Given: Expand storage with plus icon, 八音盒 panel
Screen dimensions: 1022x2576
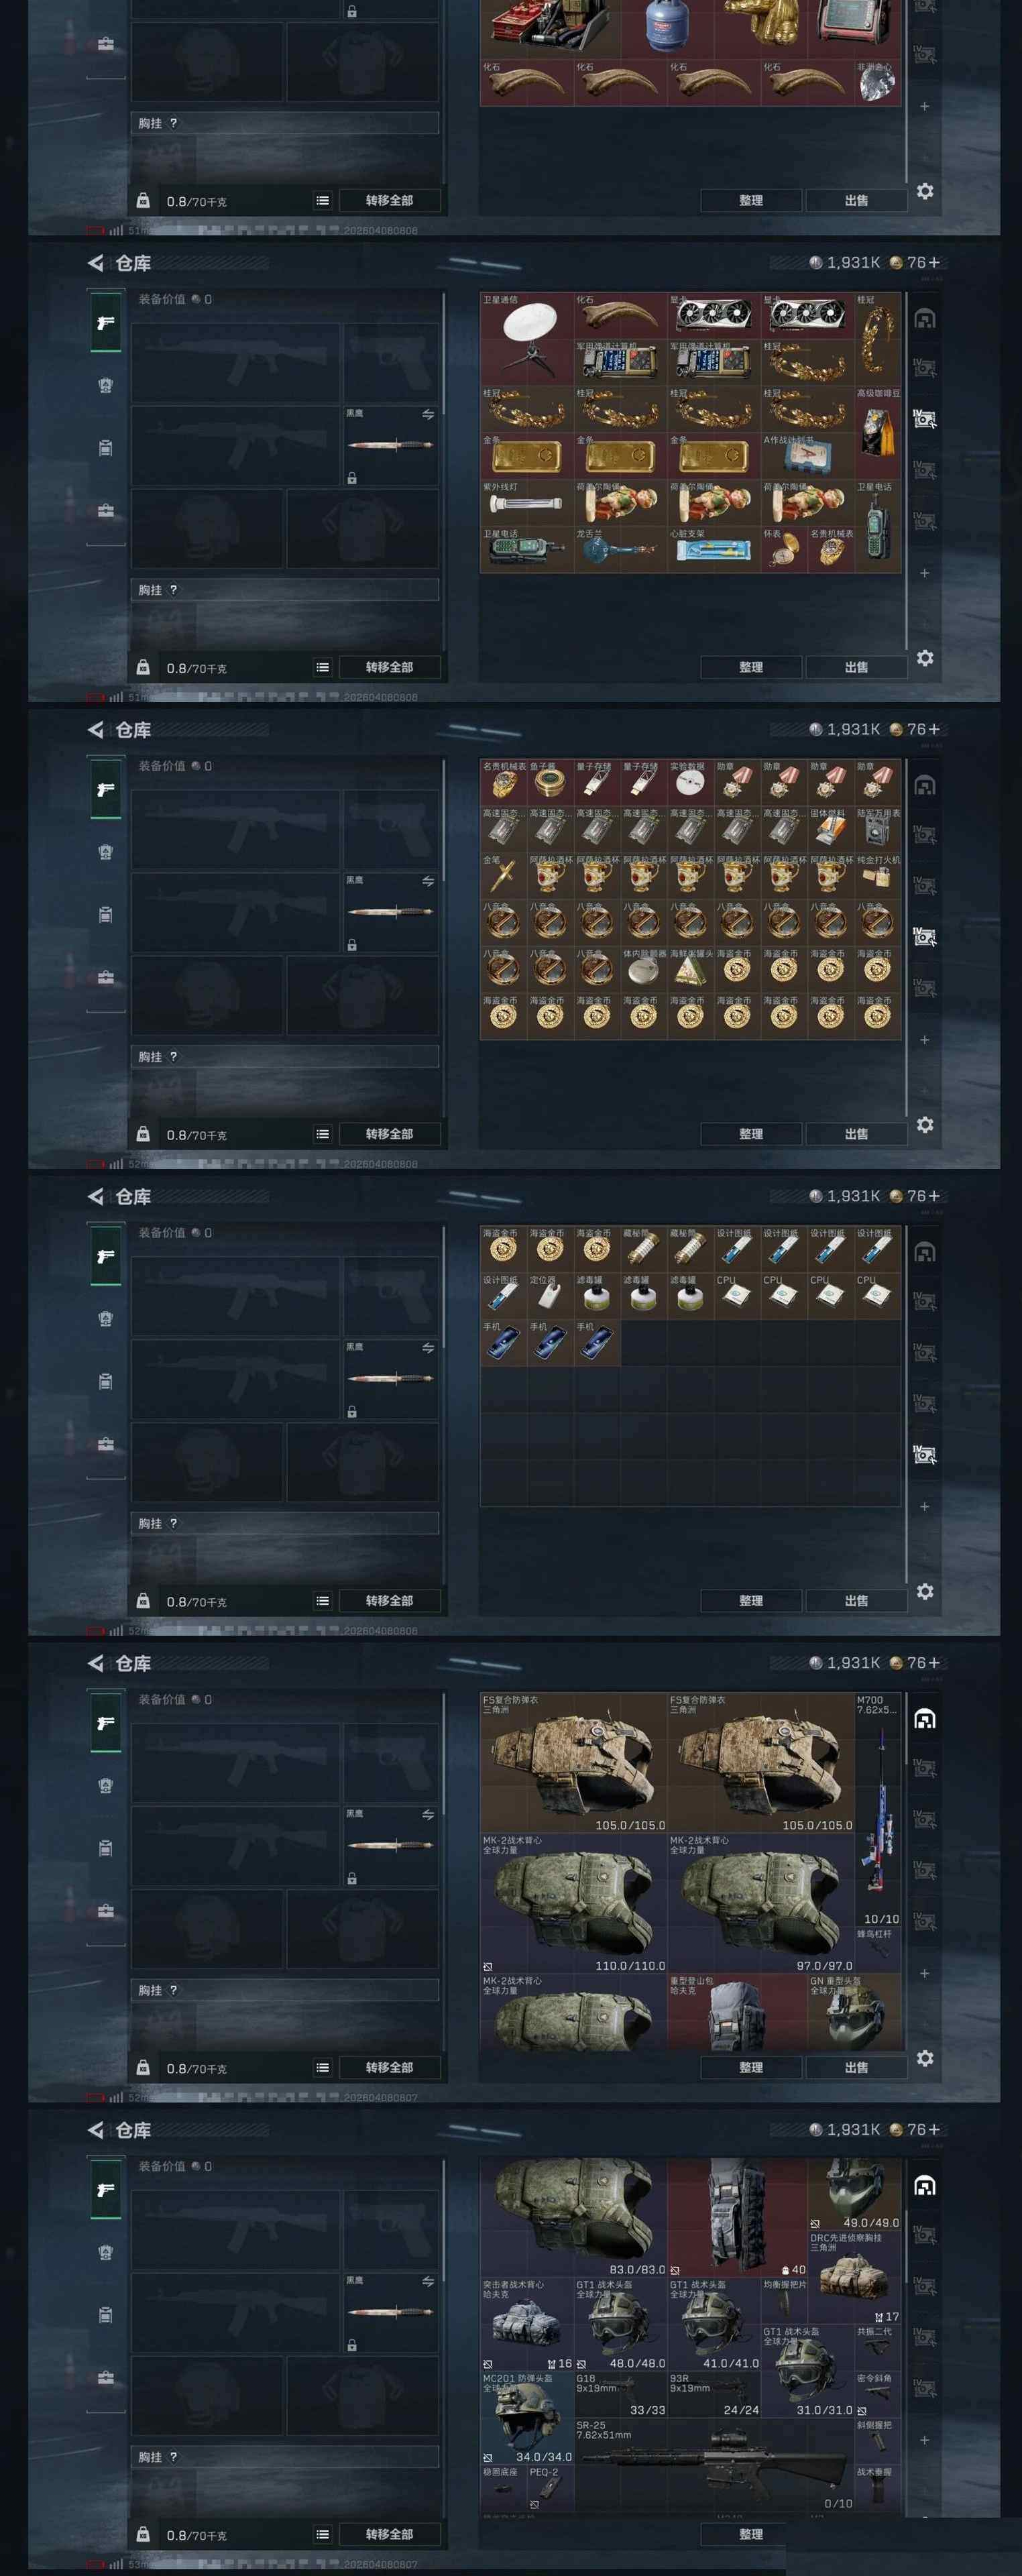Looking at the screenshot, I should click(924, 1040).
